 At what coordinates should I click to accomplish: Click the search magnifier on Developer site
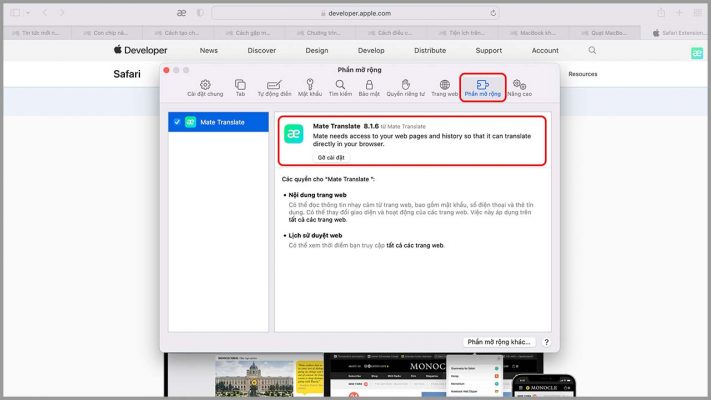tap(592, 50)
